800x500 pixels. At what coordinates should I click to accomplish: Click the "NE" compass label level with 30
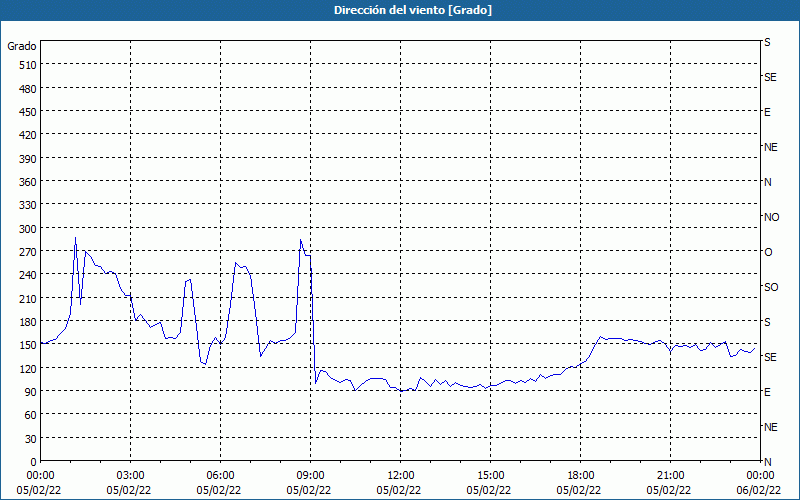pyautogui.click(x=770, y=427)
